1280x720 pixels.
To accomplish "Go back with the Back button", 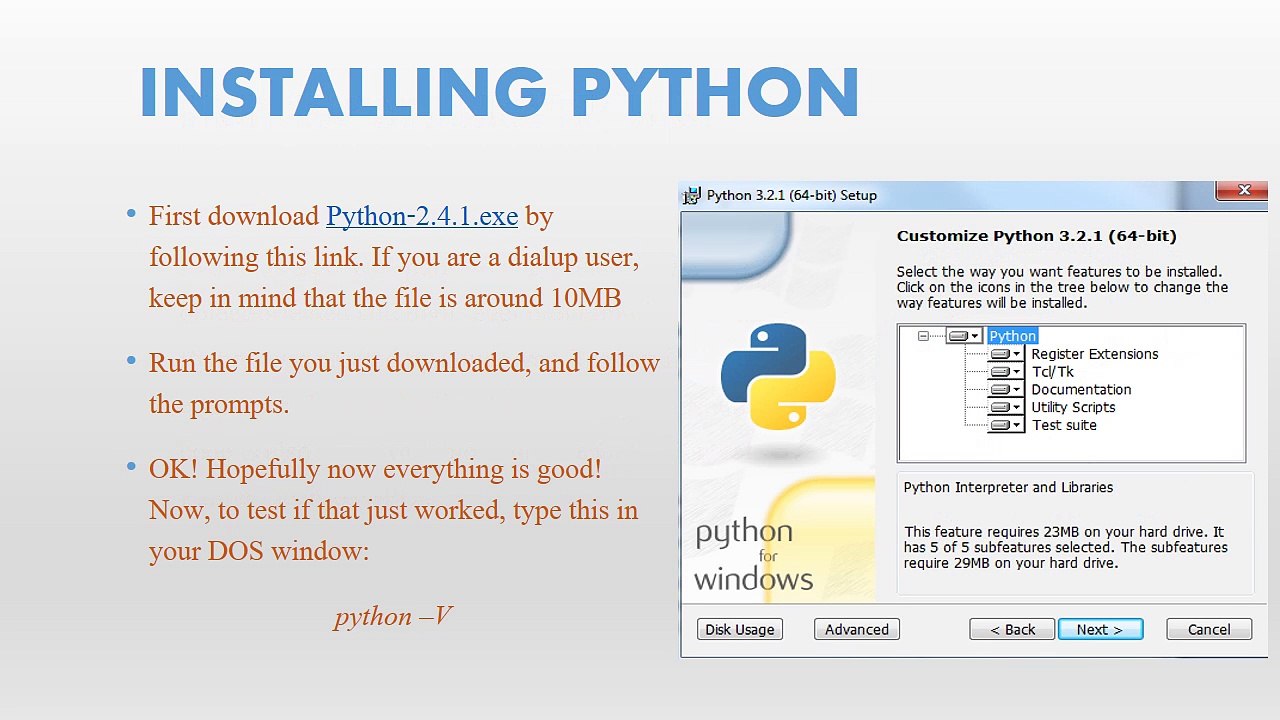I will pyautogui.click(x=1012, y=629).
